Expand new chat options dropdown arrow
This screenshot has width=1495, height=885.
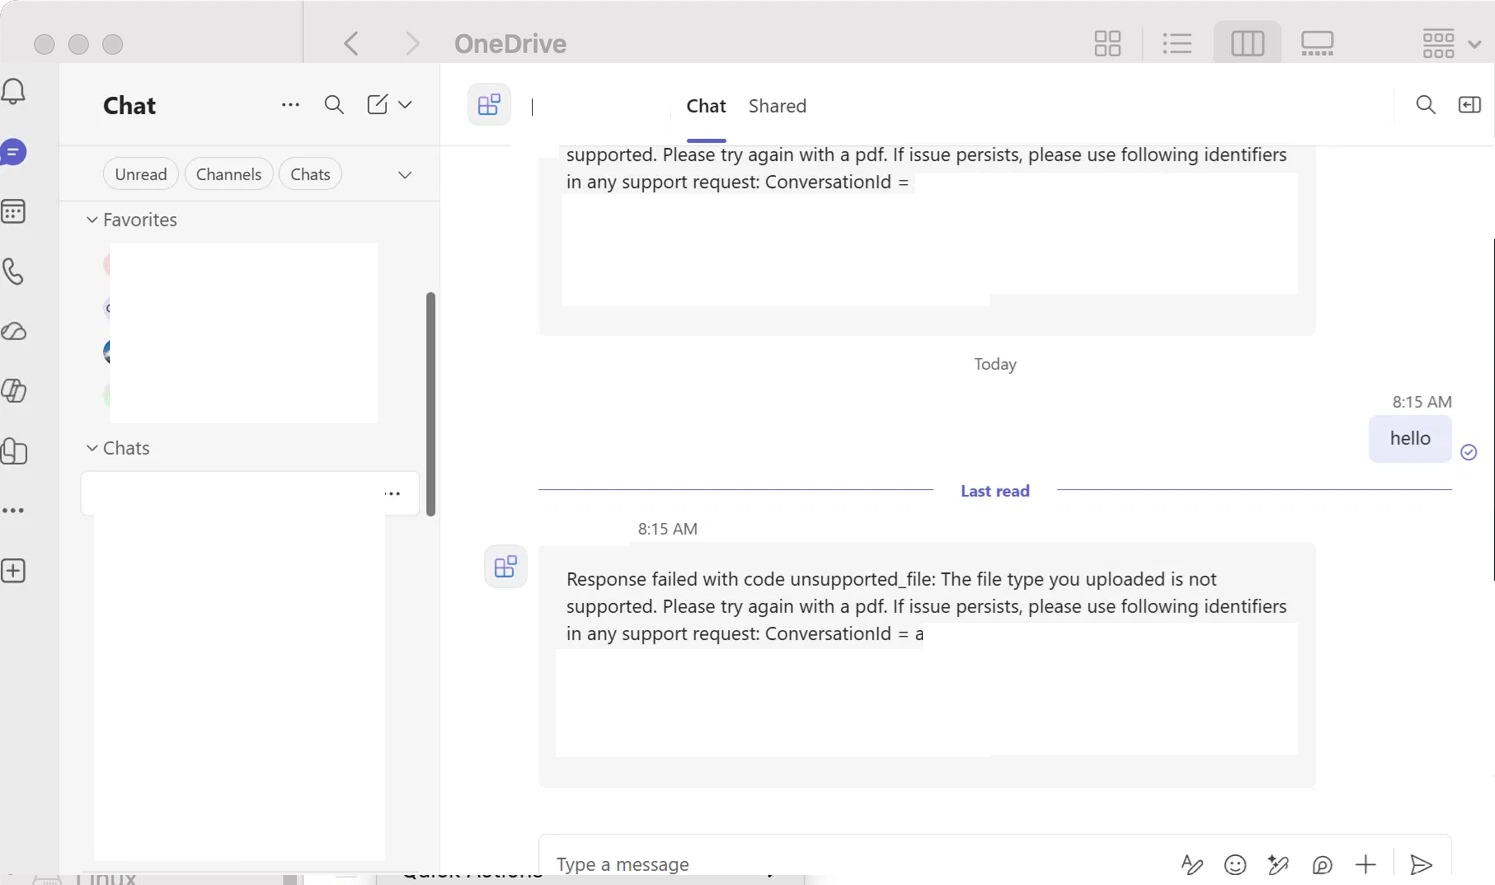(405, 105)
